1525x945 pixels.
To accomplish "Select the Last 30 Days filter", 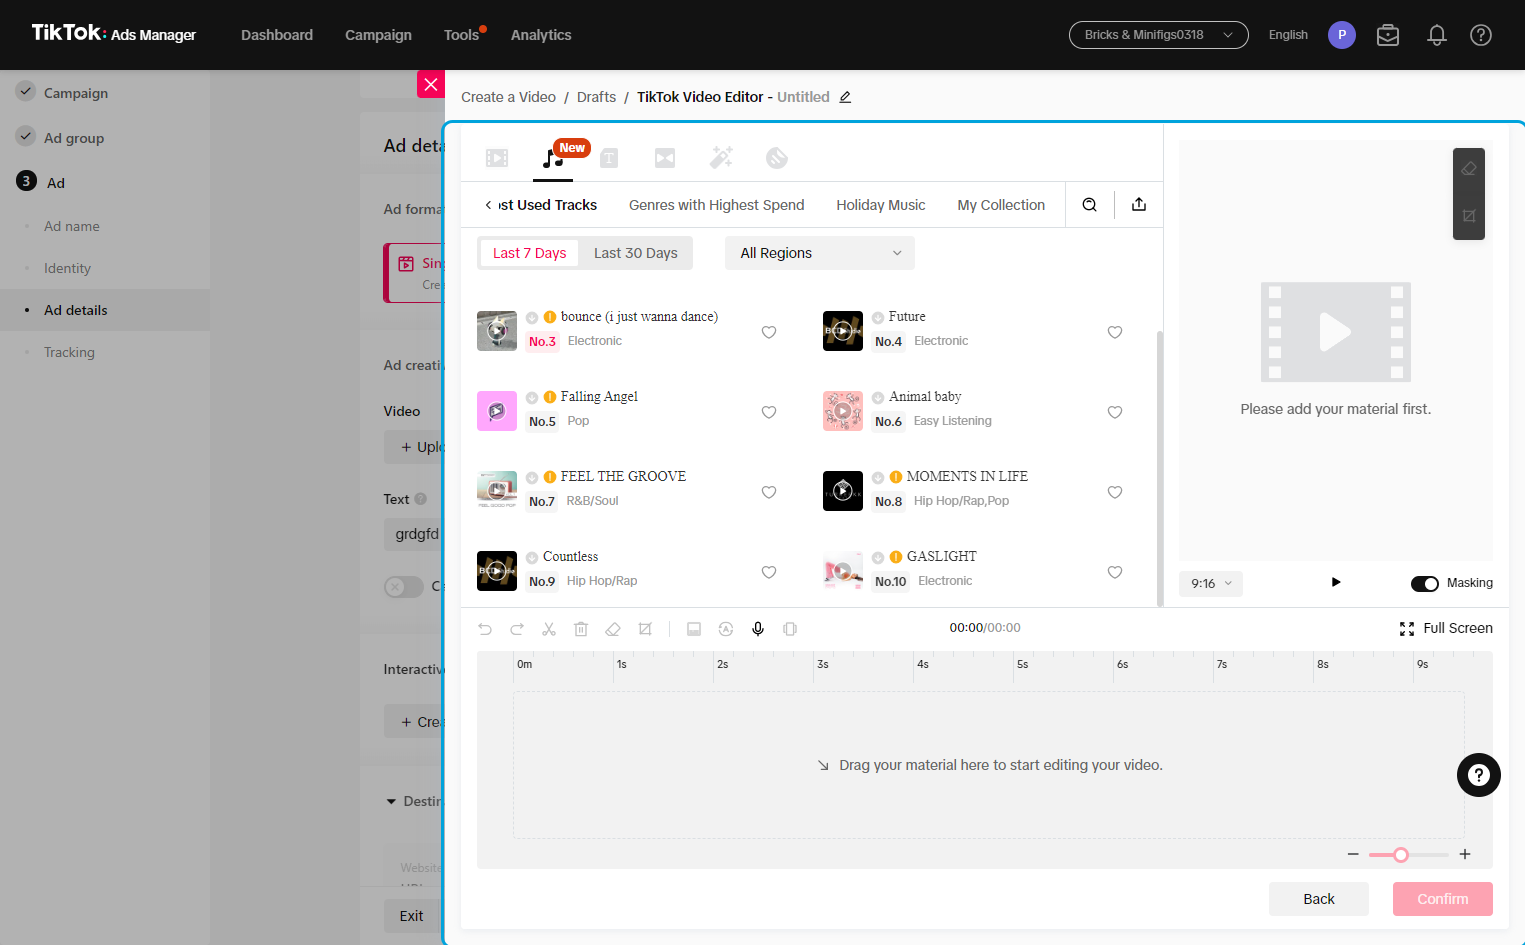I will tap(636, 253).
